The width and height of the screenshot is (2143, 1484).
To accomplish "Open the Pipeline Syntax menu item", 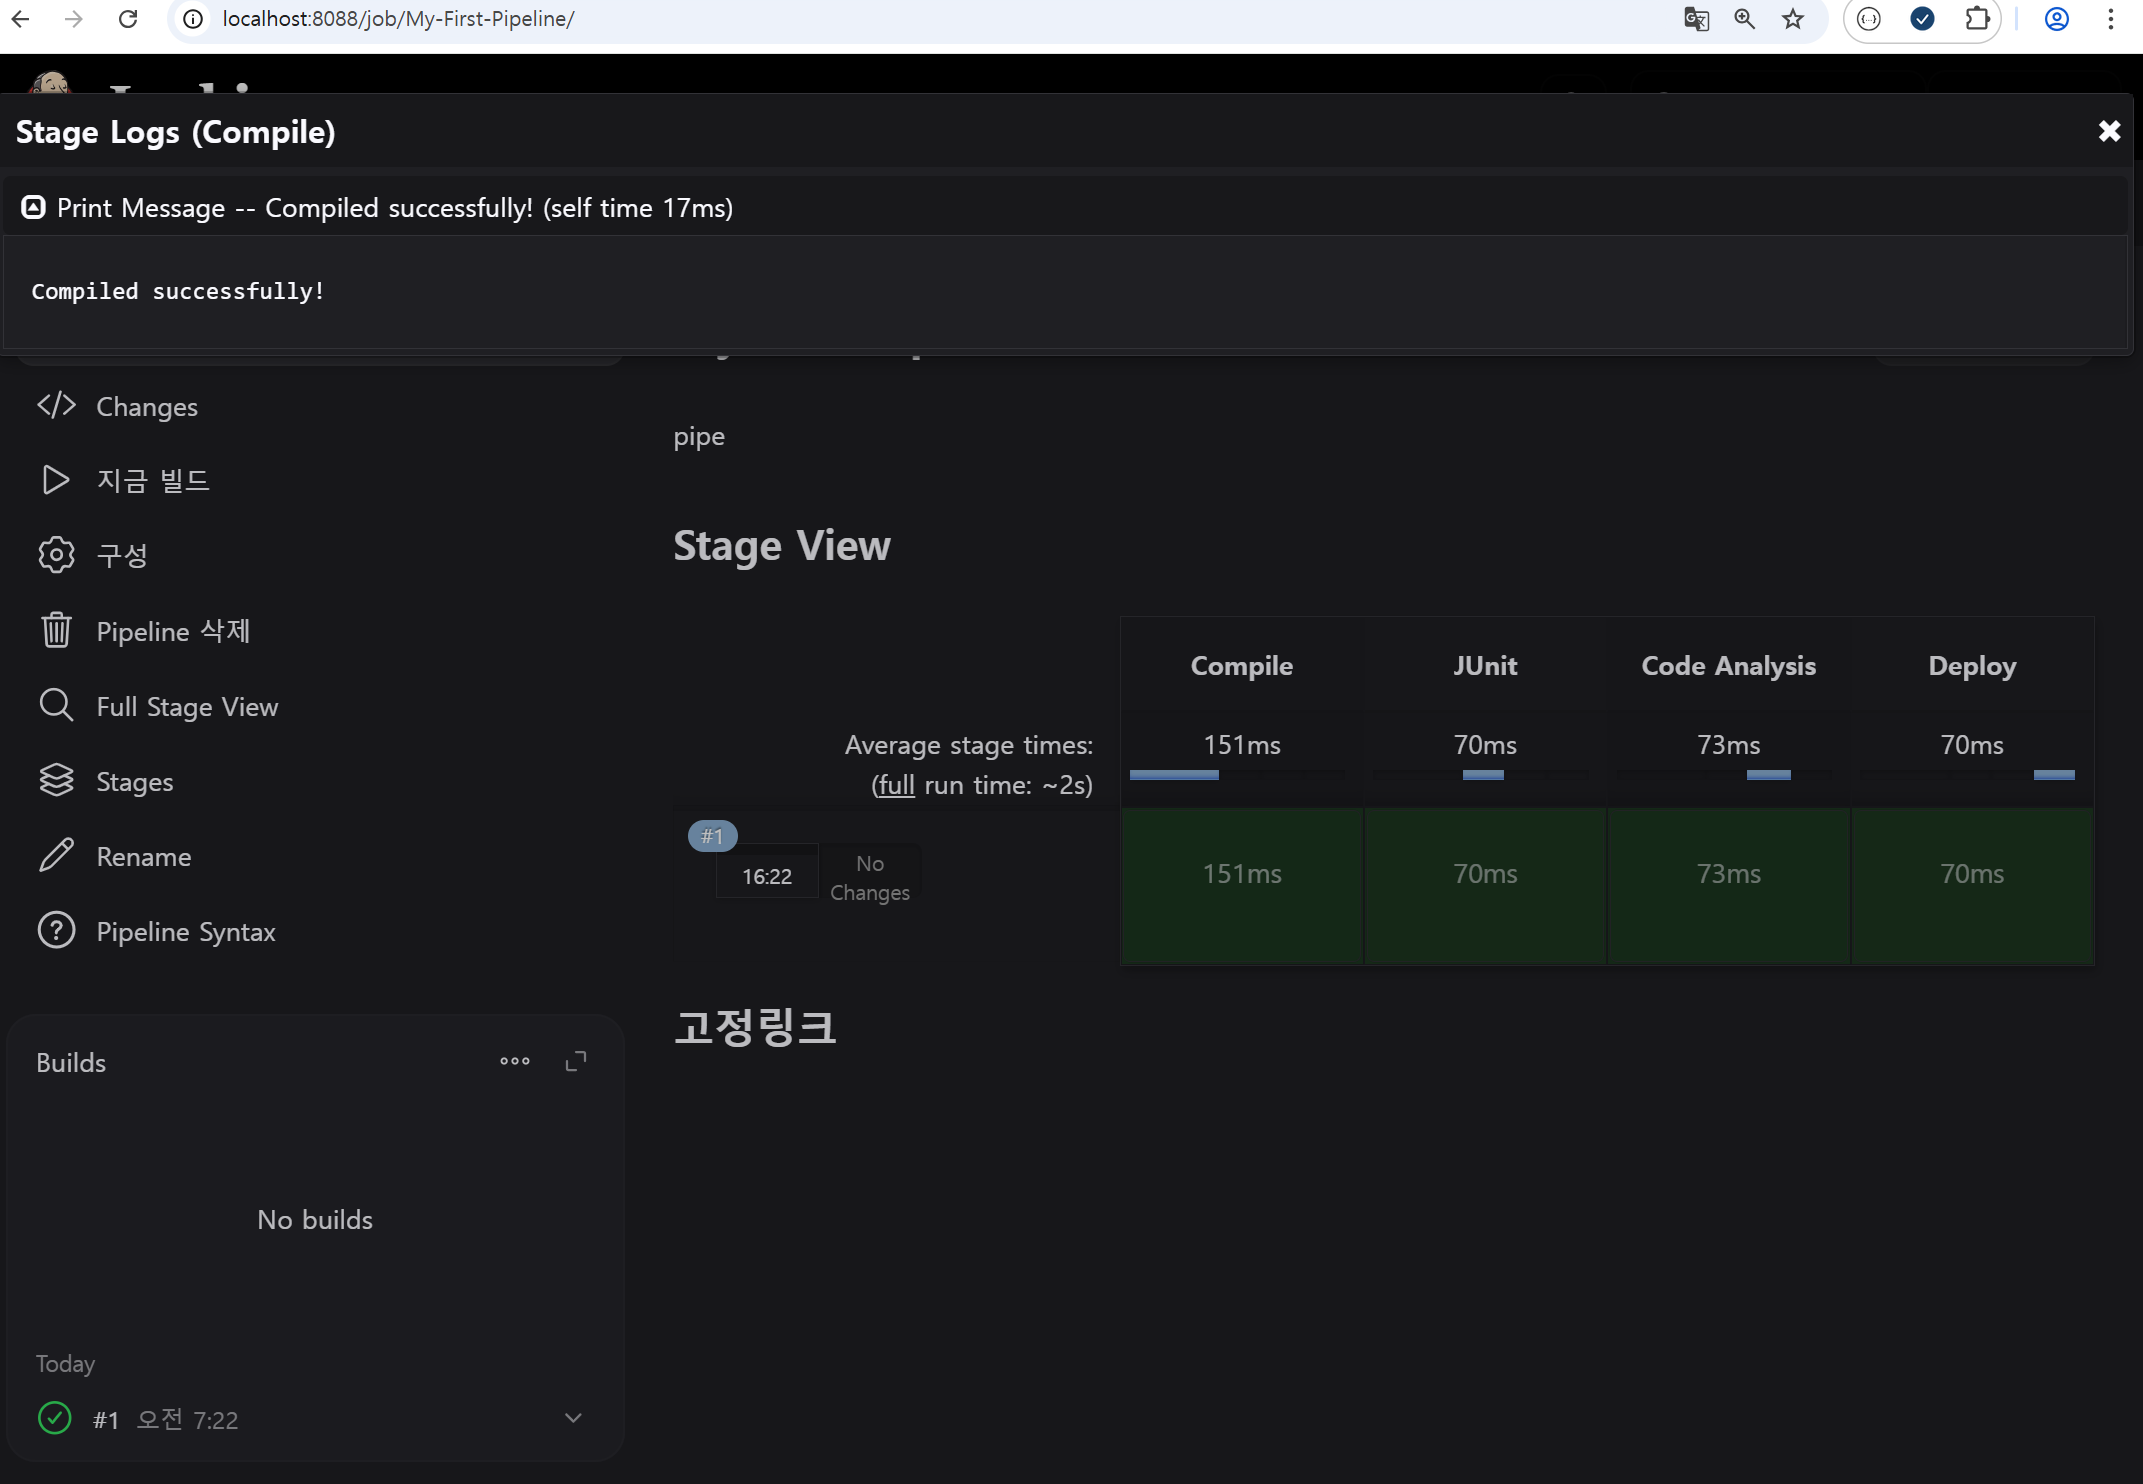I will 186,931.
